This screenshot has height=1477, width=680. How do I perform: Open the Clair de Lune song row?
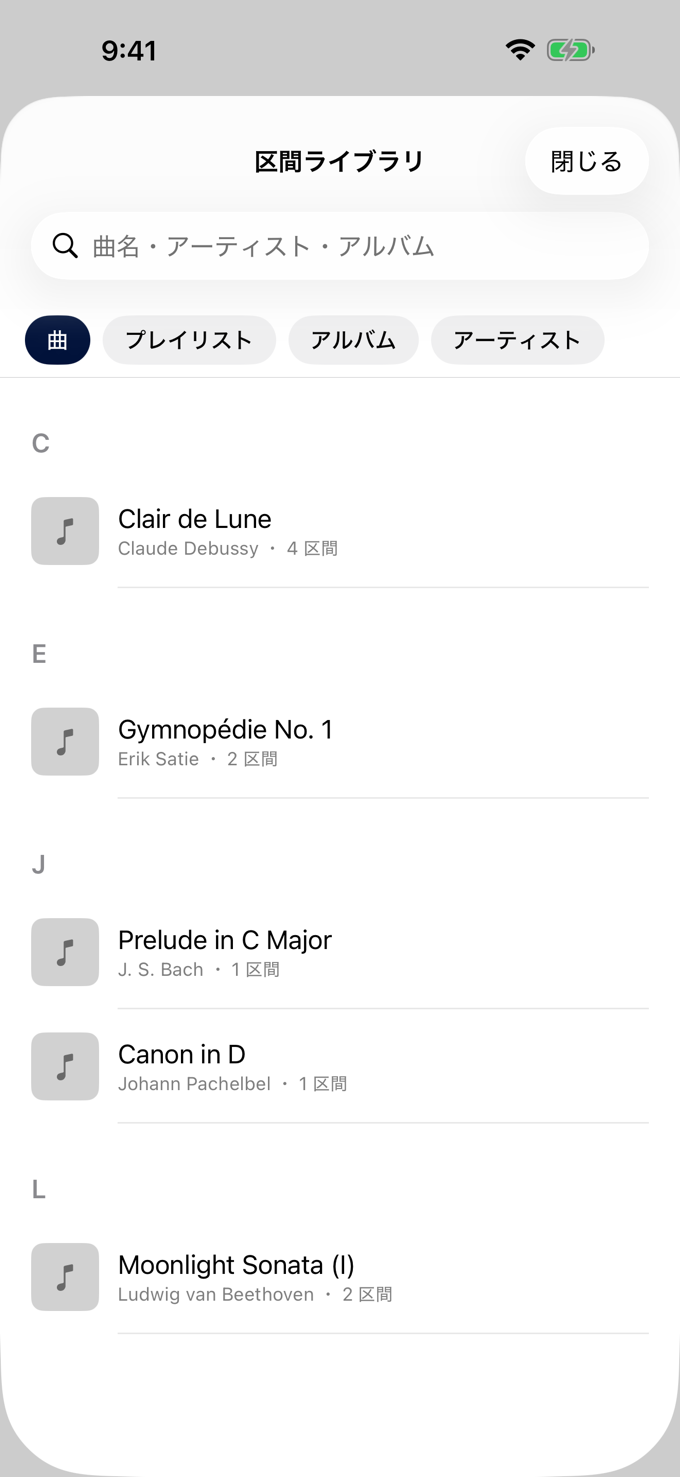pyautogui.click(x=340, y=531)
